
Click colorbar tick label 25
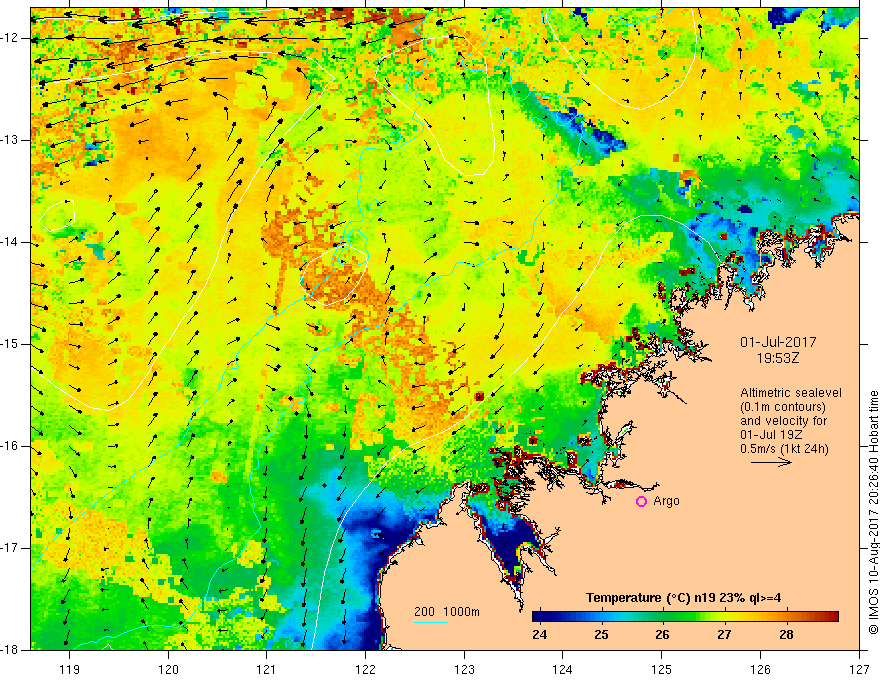pos(601,635)
